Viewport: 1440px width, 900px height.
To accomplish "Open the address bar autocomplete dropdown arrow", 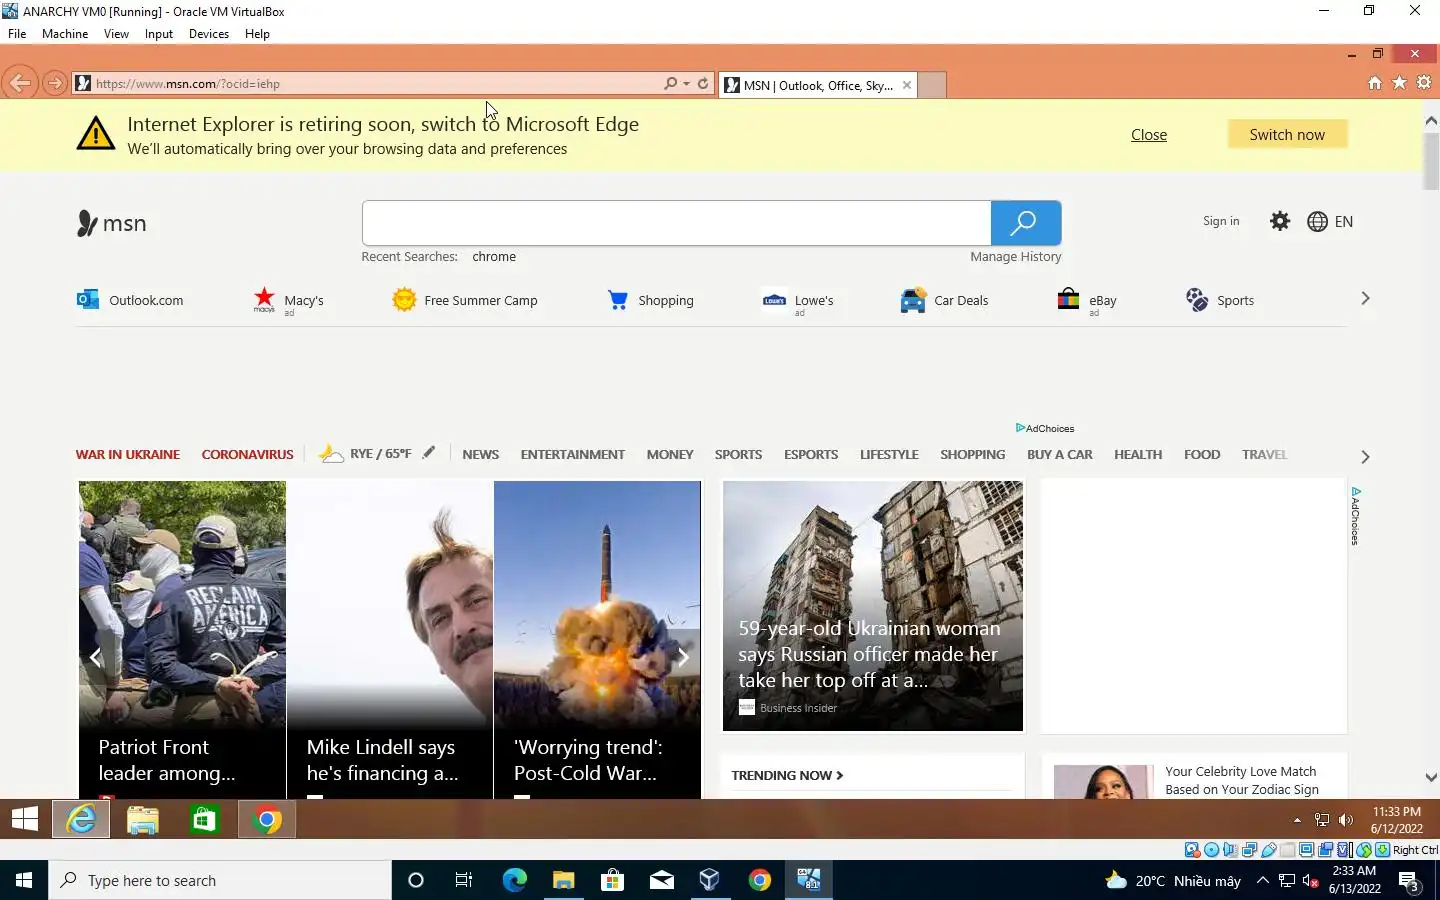I will [686, 83].
